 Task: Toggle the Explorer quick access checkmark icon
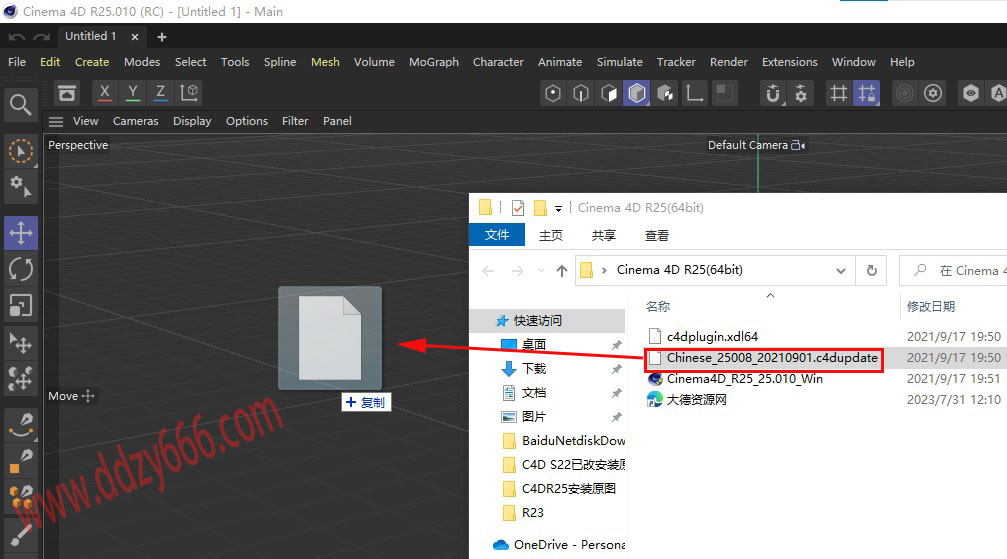518,208
